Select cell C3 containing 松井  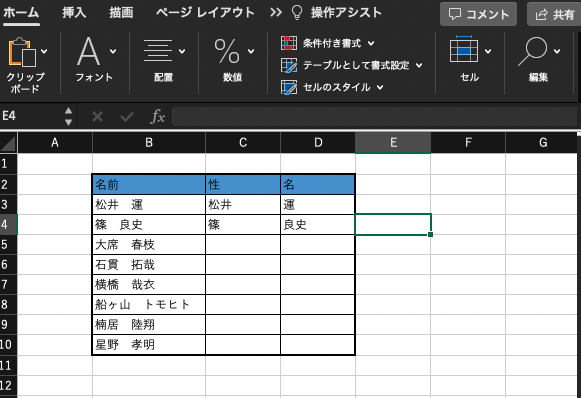pyautogui.click(x=243, y=204)
